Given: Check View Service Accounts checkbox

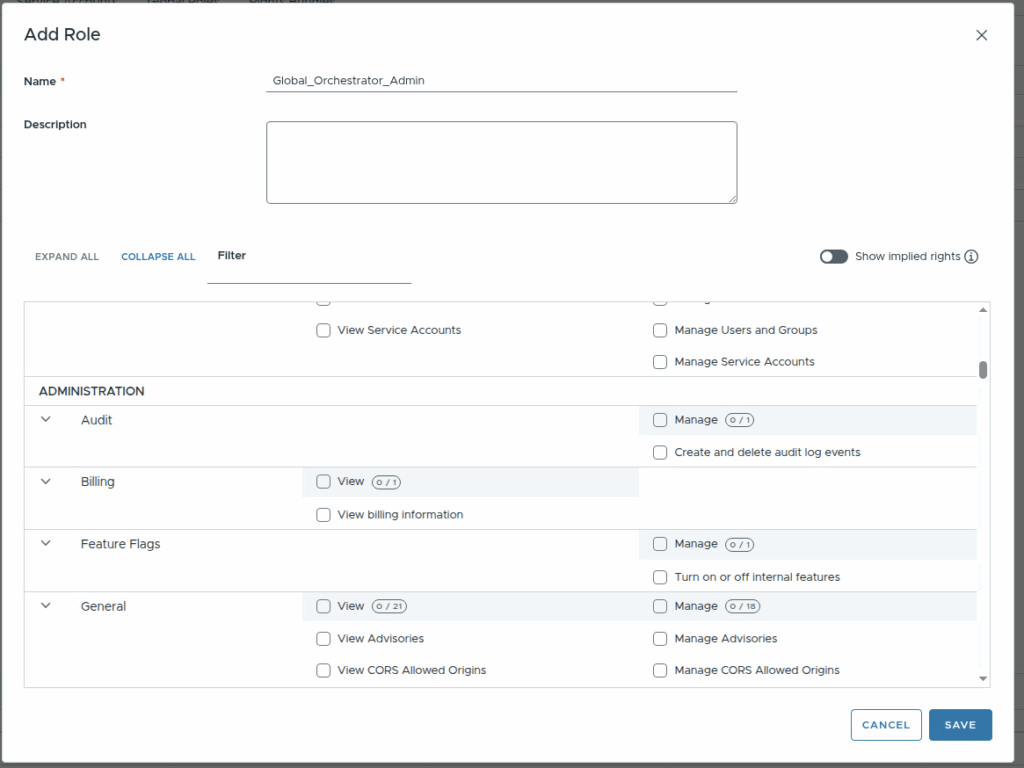Looking at the screenshot, I should pyautogui.click(x=323, y=330).
